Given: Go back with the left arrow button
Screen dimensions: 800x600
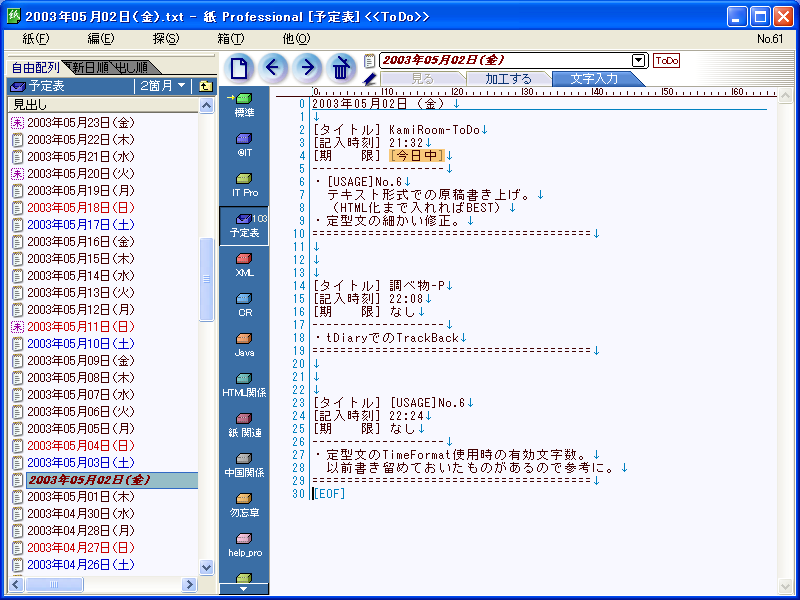Looking at the screenshot, I should tap(273, 68).
